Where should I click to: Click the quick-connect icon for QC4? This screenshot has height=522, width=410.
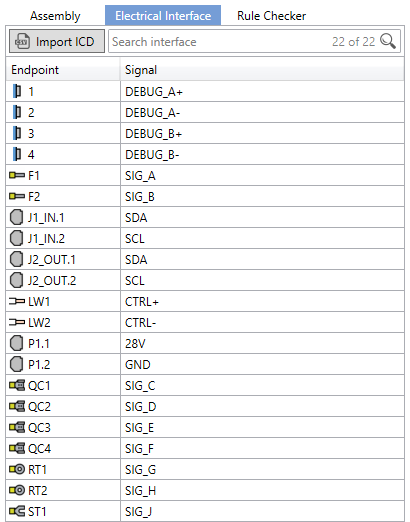(x=17, y=448)
